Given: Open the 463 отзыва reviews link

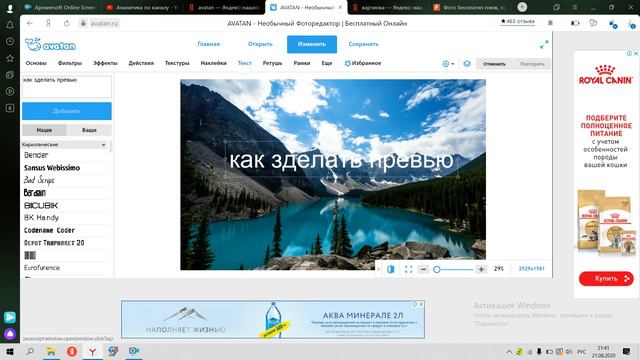Looking at the screenshot, I should pos(518,21).
